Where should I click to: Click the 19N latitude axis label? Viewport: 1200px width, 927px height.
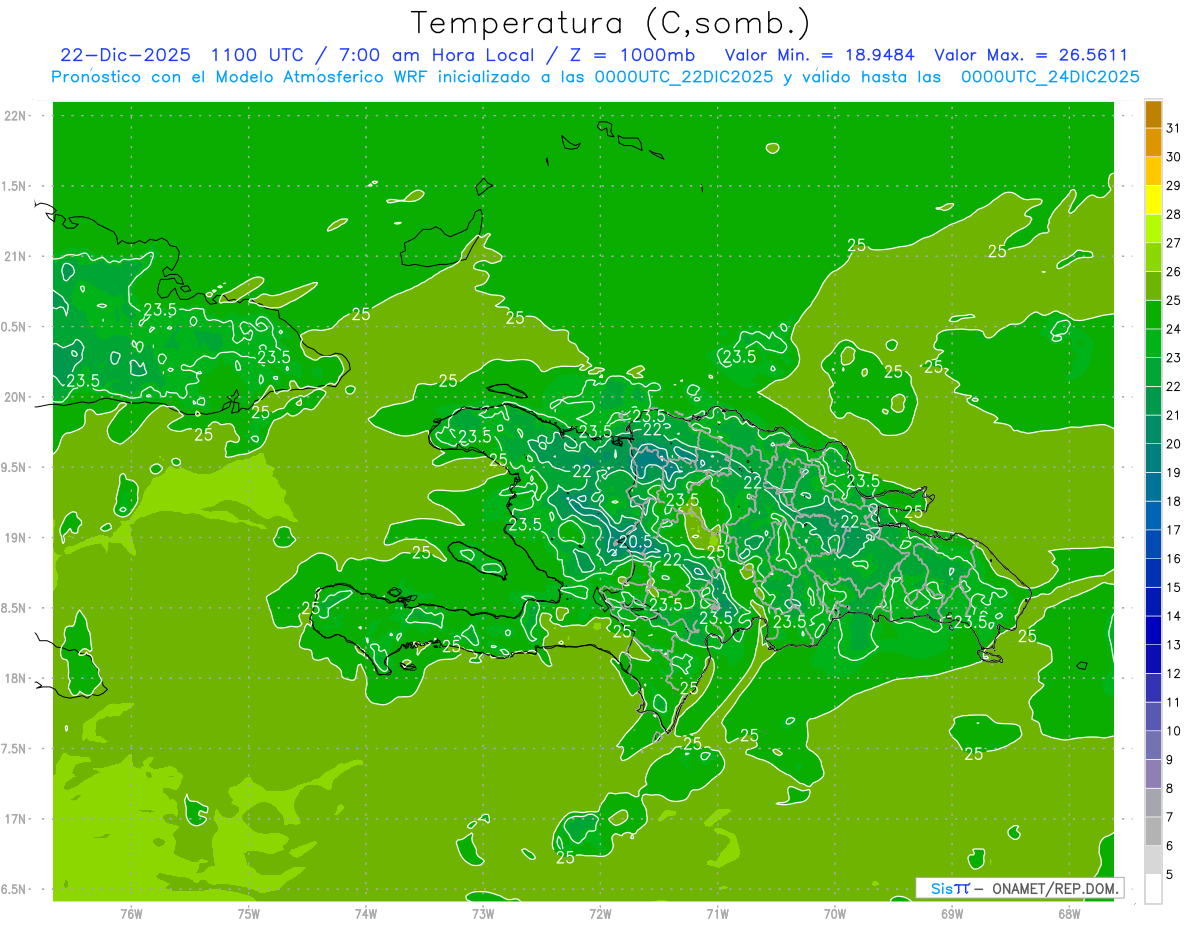pyautogui.click(x=16, y=538)
